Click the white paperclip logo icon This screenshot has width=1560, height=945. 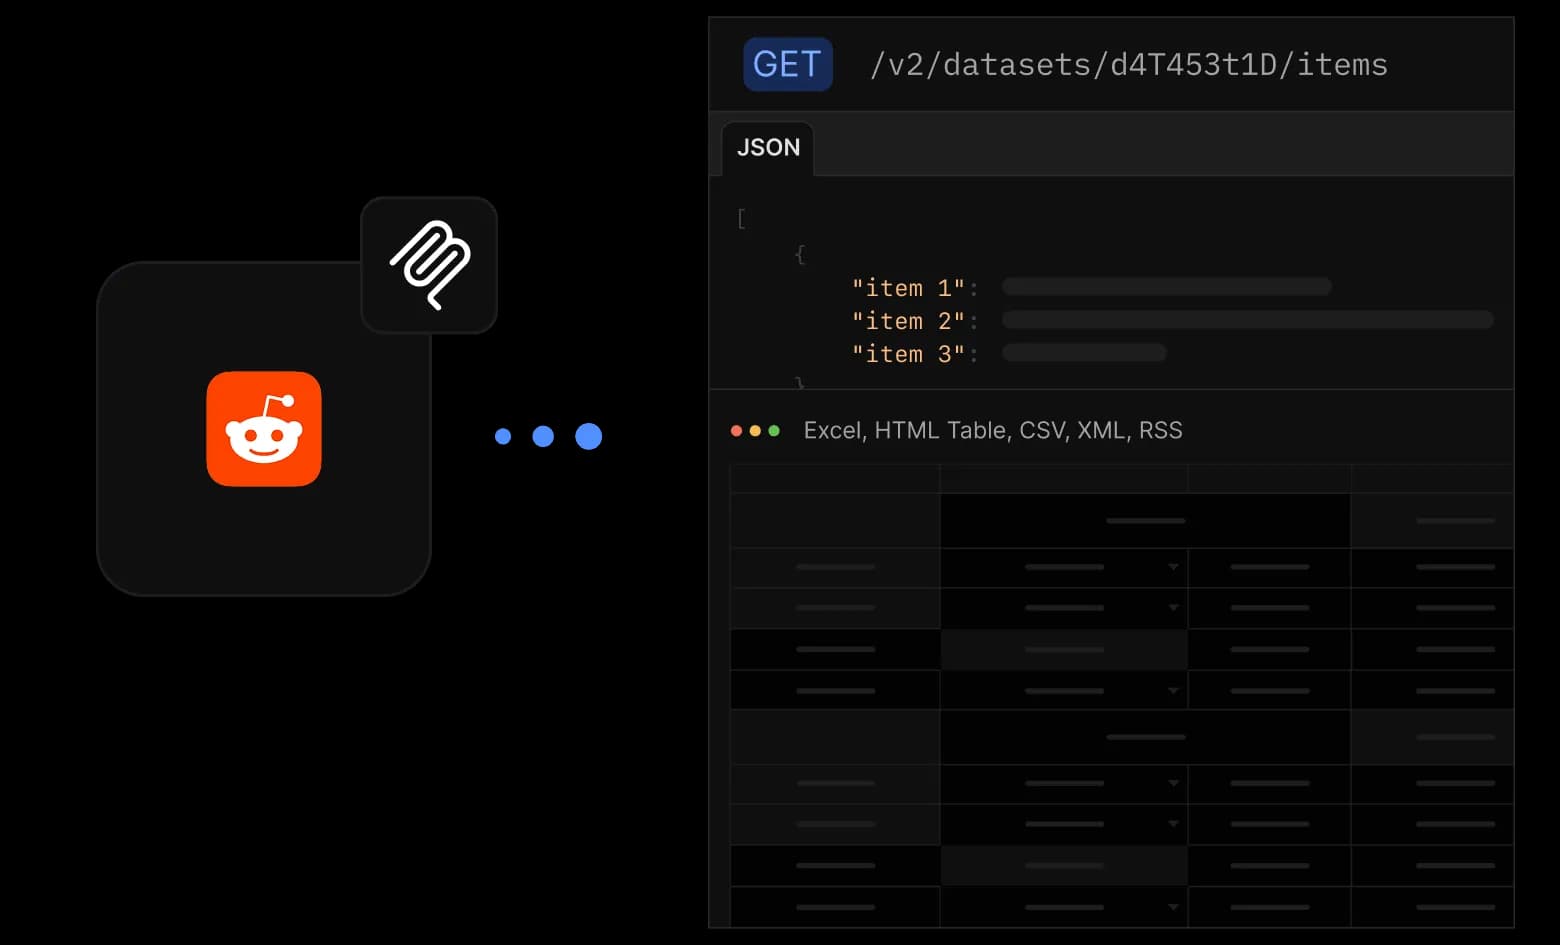[430, 265]
